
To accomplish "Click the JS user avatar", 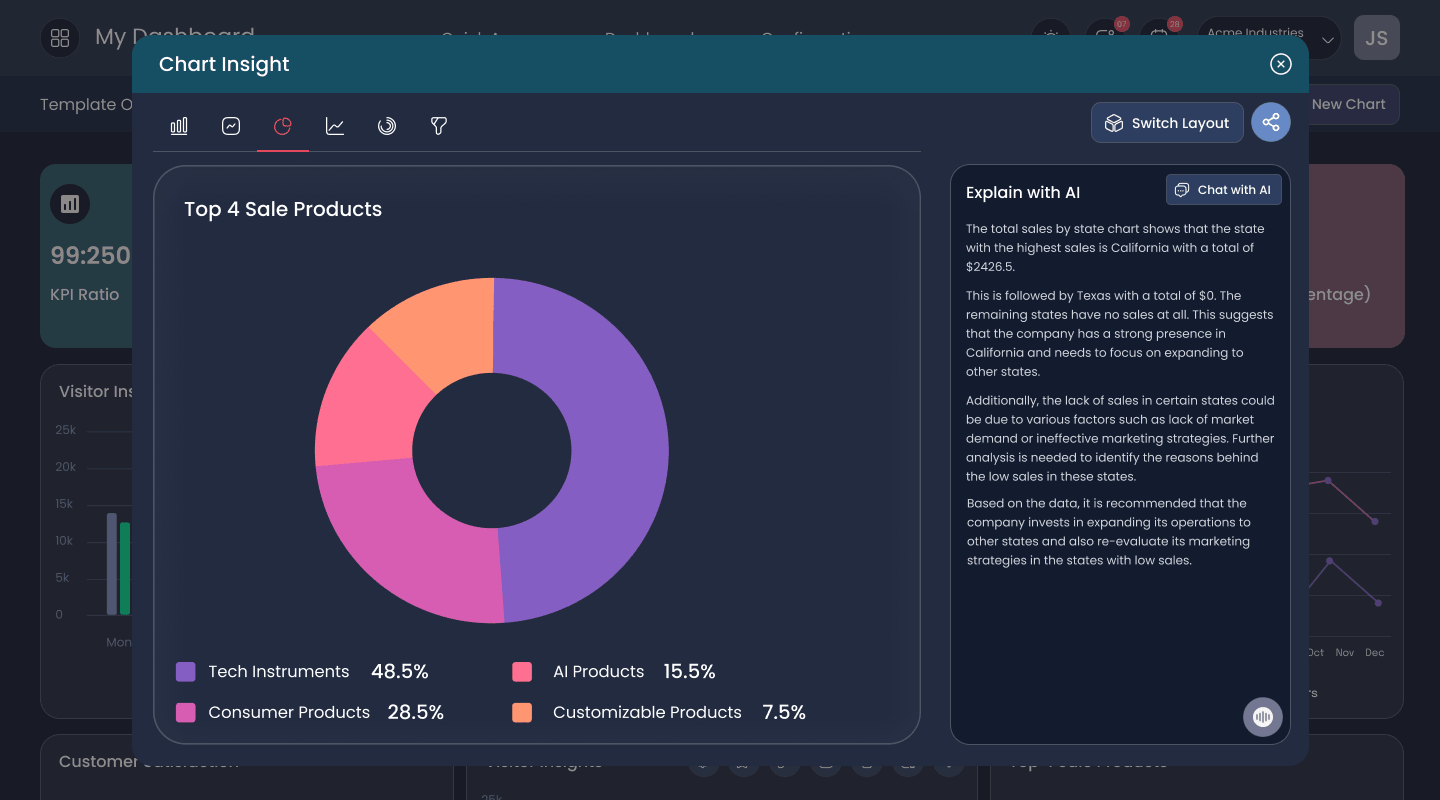I will tap(1377, 38).
